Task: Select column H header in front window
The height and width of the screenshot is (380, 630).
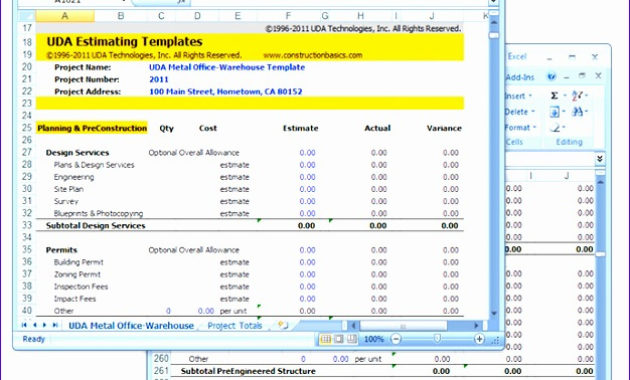Action: [360, 16]
